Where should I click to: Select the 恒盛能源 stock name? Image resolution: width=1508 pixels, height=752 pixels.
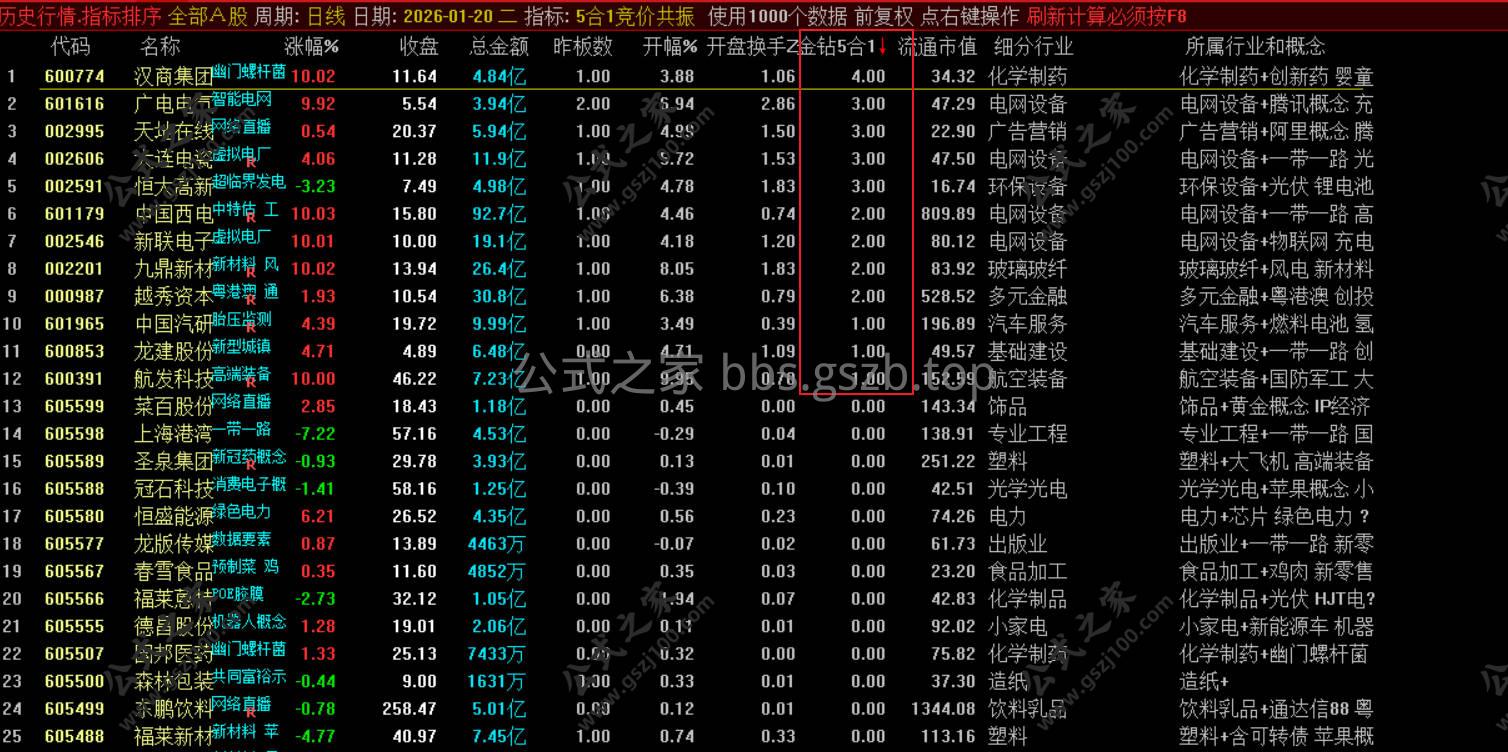tap(174, 516)
